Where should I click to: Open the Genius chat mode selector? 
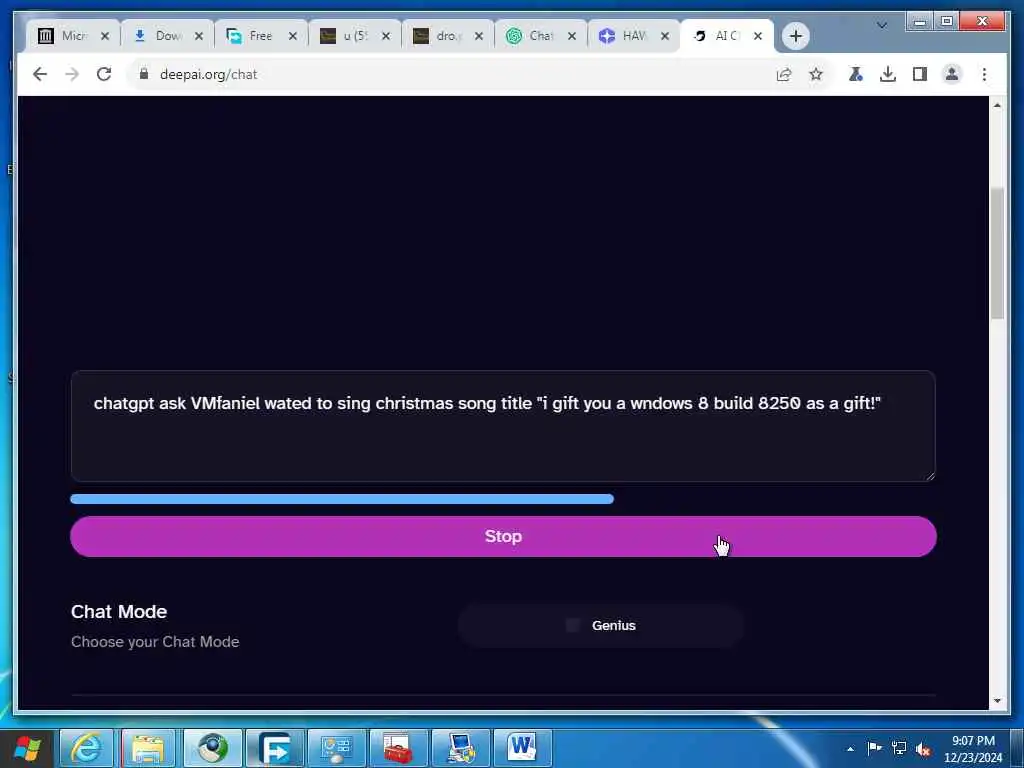[601, 625]
